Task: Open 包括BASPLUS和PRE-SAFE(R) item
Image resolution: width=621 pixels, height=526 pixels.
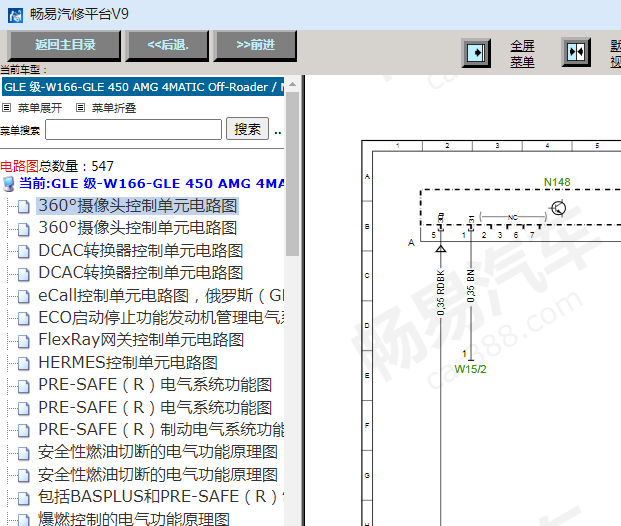Action: (x=161, y=497)
